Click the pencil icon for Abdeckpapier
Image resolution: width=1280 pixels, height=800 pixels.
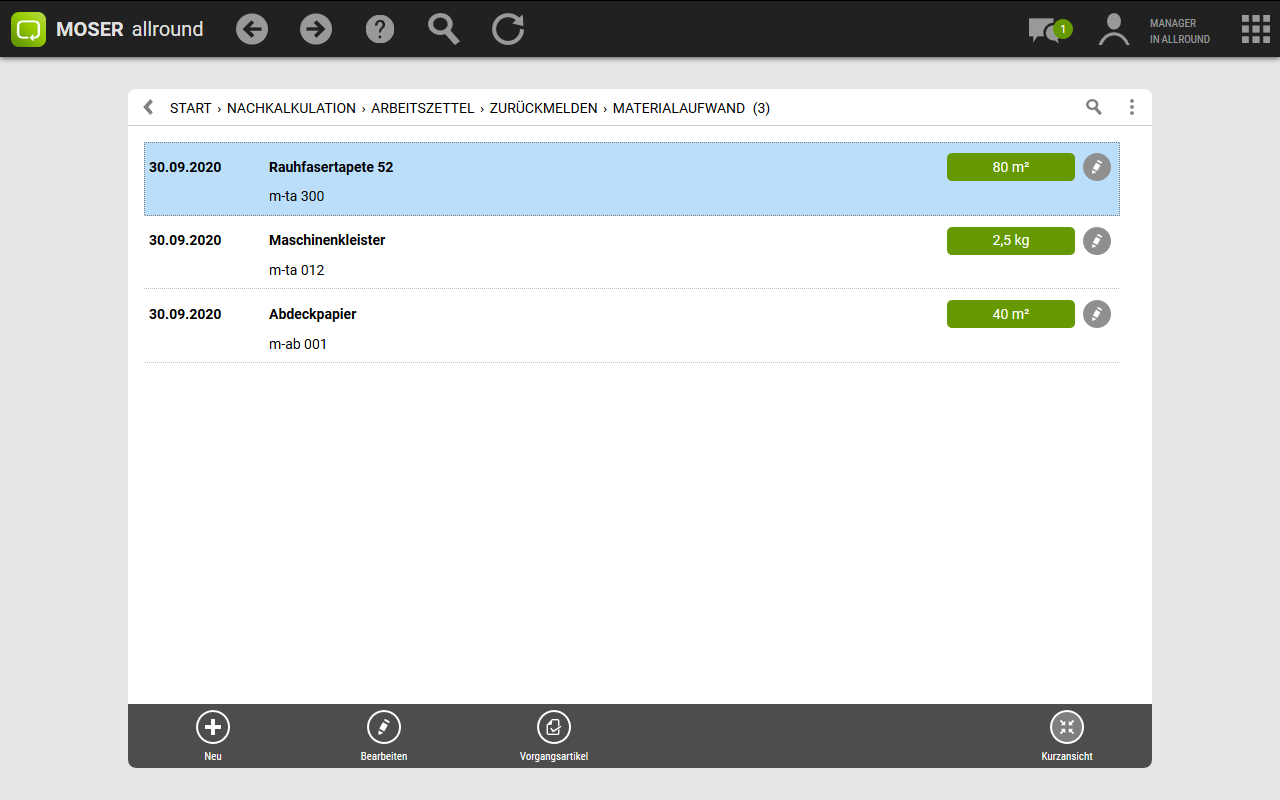coord(1097,314)
